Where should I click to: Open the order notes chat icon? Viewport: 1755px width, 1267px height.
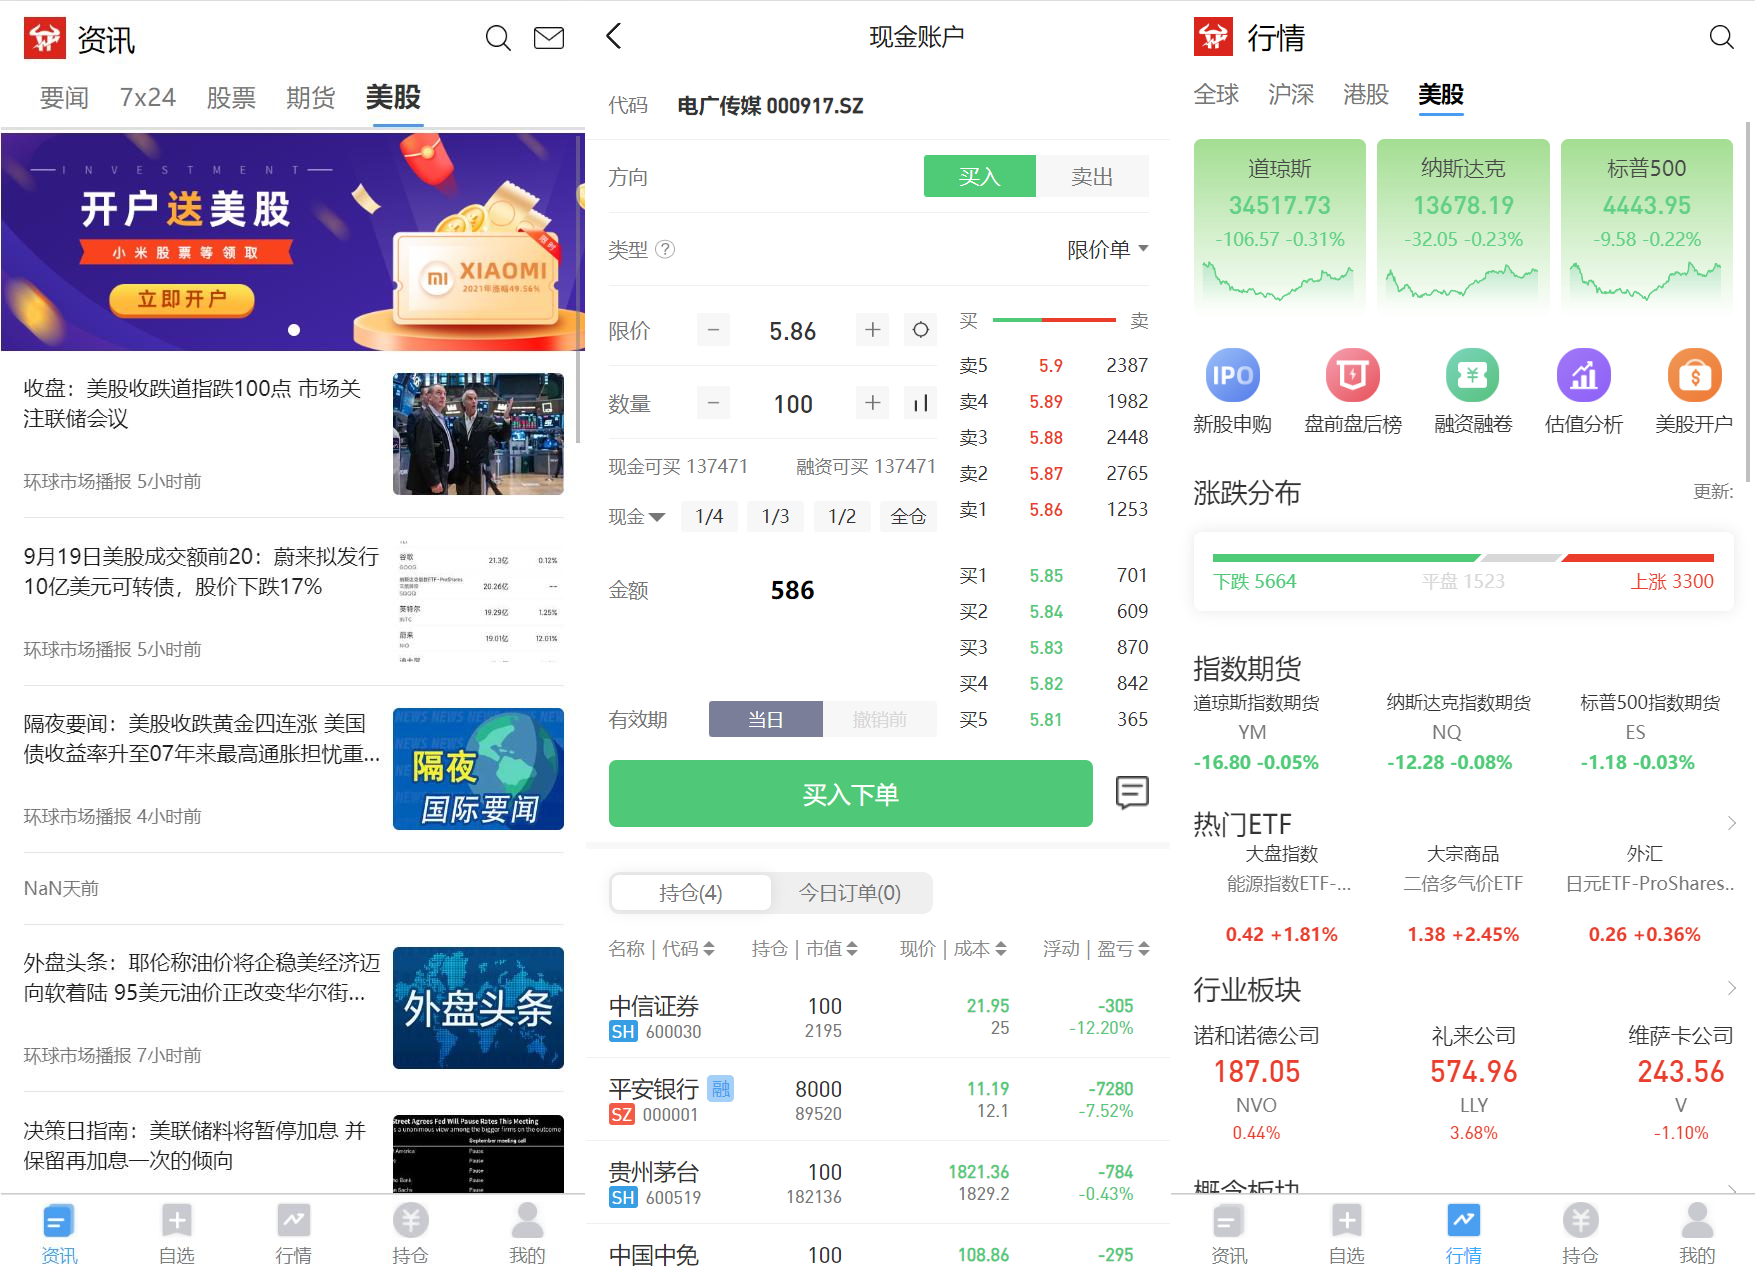tap(1132, 793)
